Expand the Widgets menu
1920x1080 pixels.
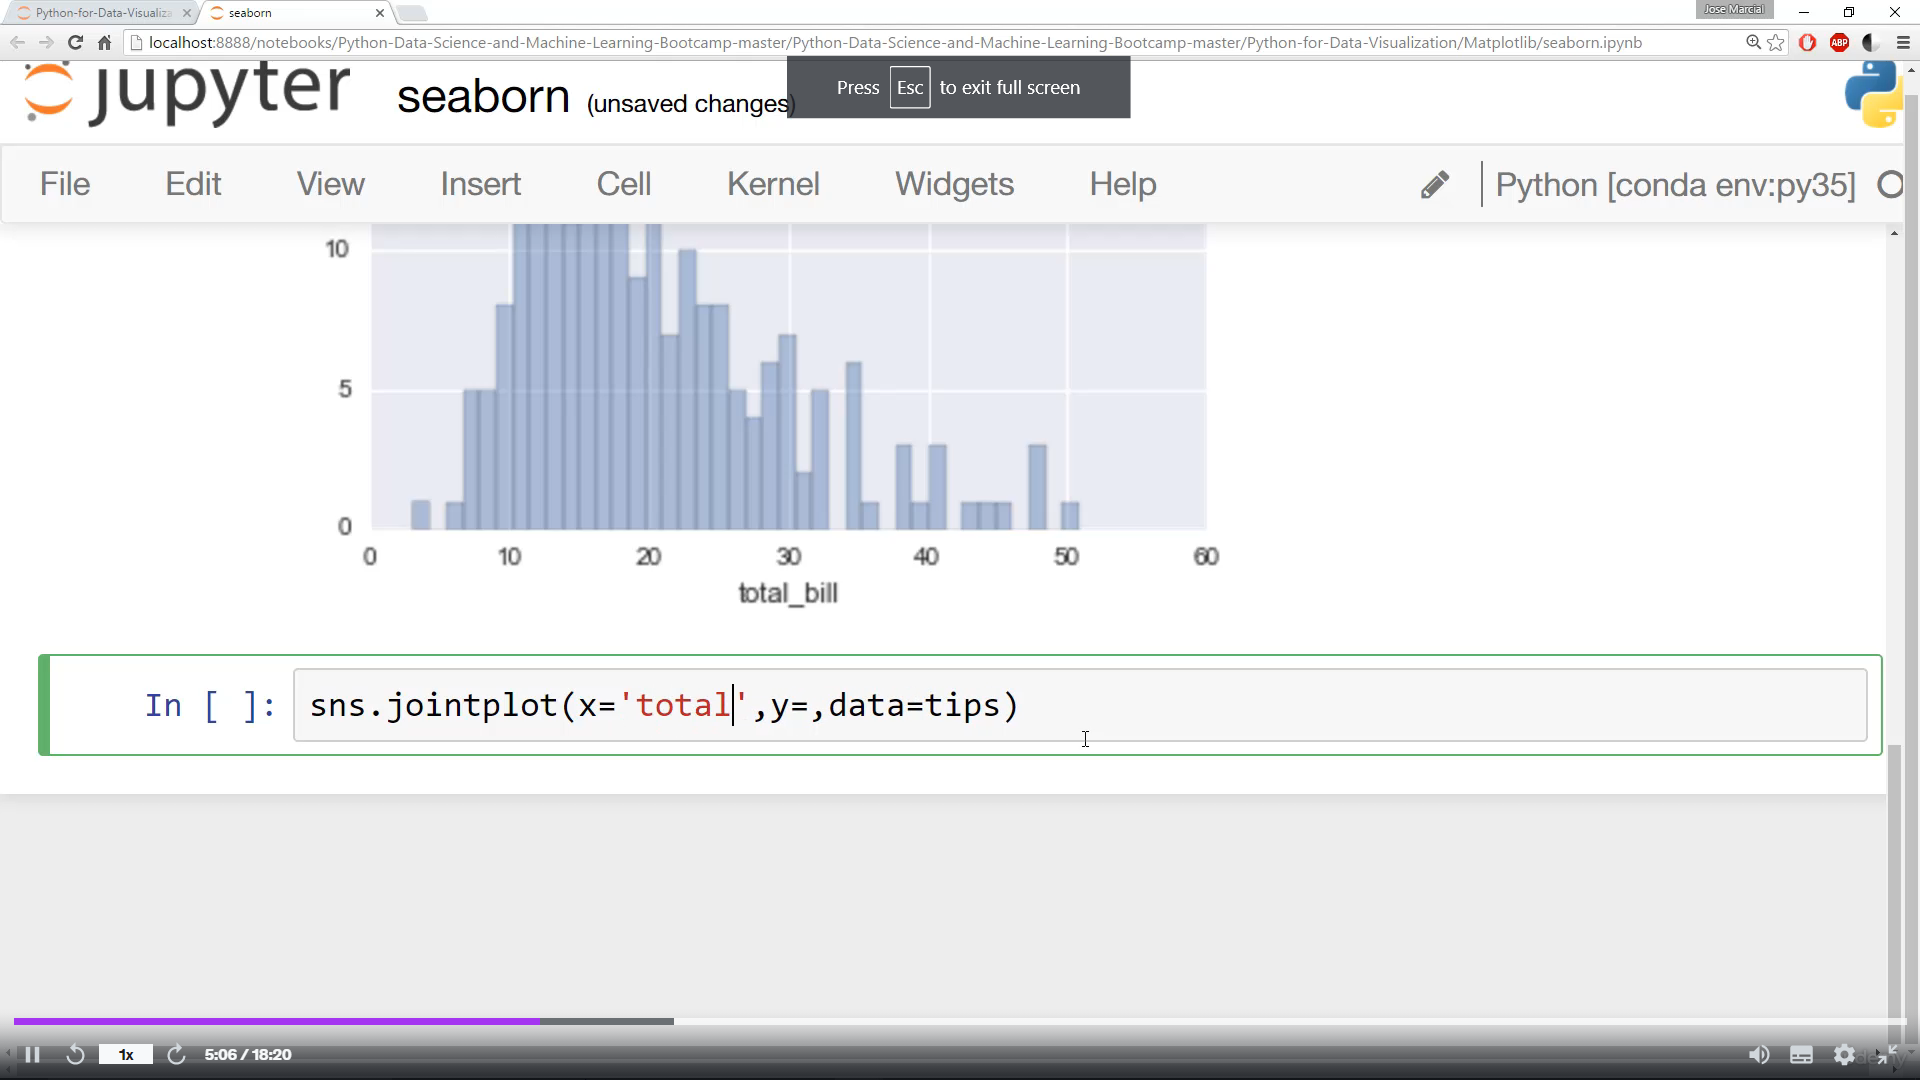[954, 184]
